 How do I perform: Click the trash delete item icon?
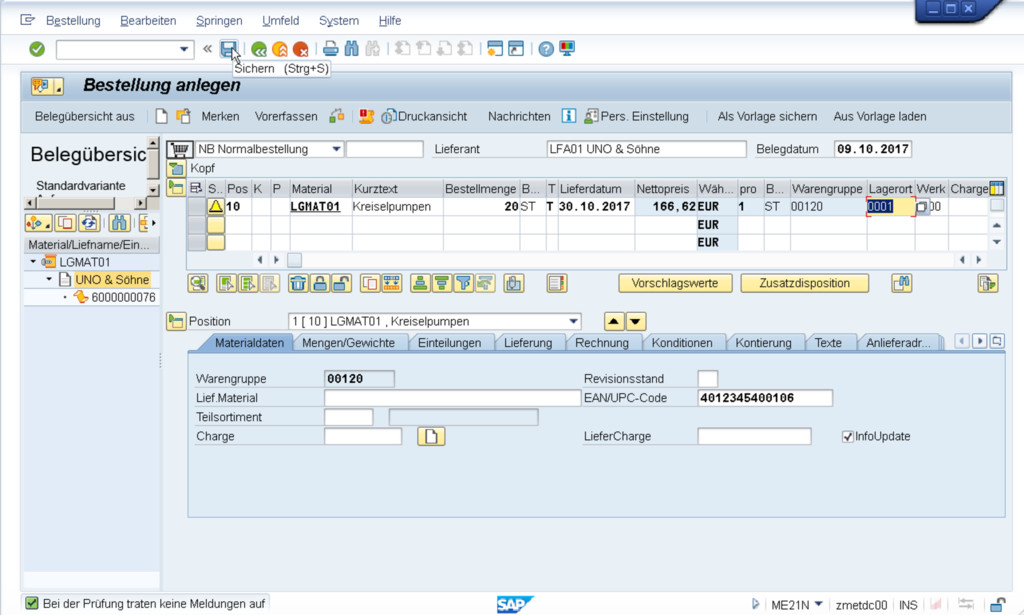pos(297,283)
